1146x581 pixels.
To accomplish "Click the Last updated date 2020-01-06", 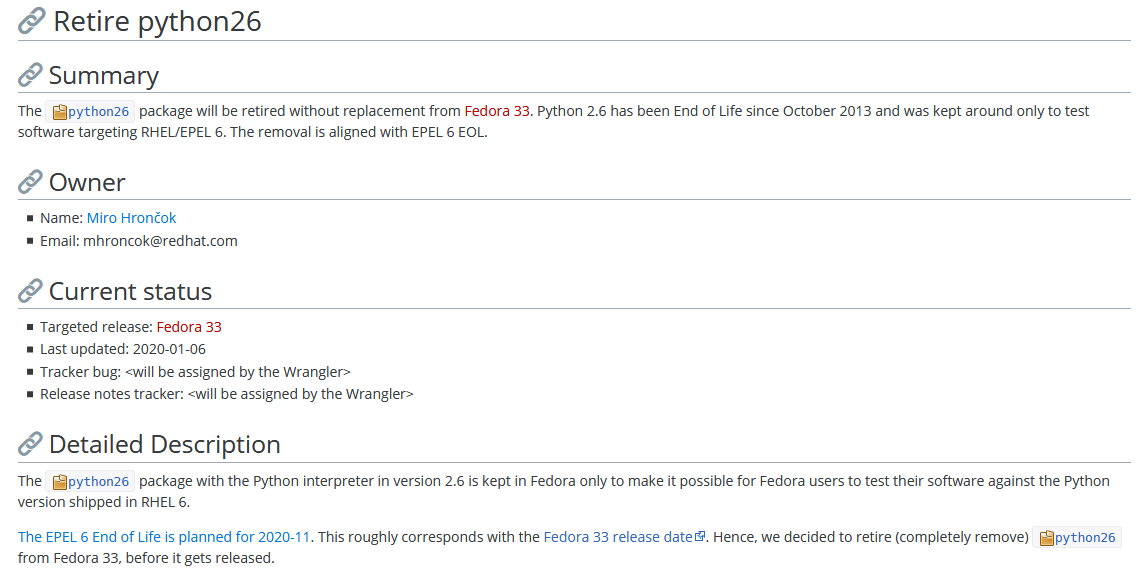I will pyautogui.click(x=169, y=349).
